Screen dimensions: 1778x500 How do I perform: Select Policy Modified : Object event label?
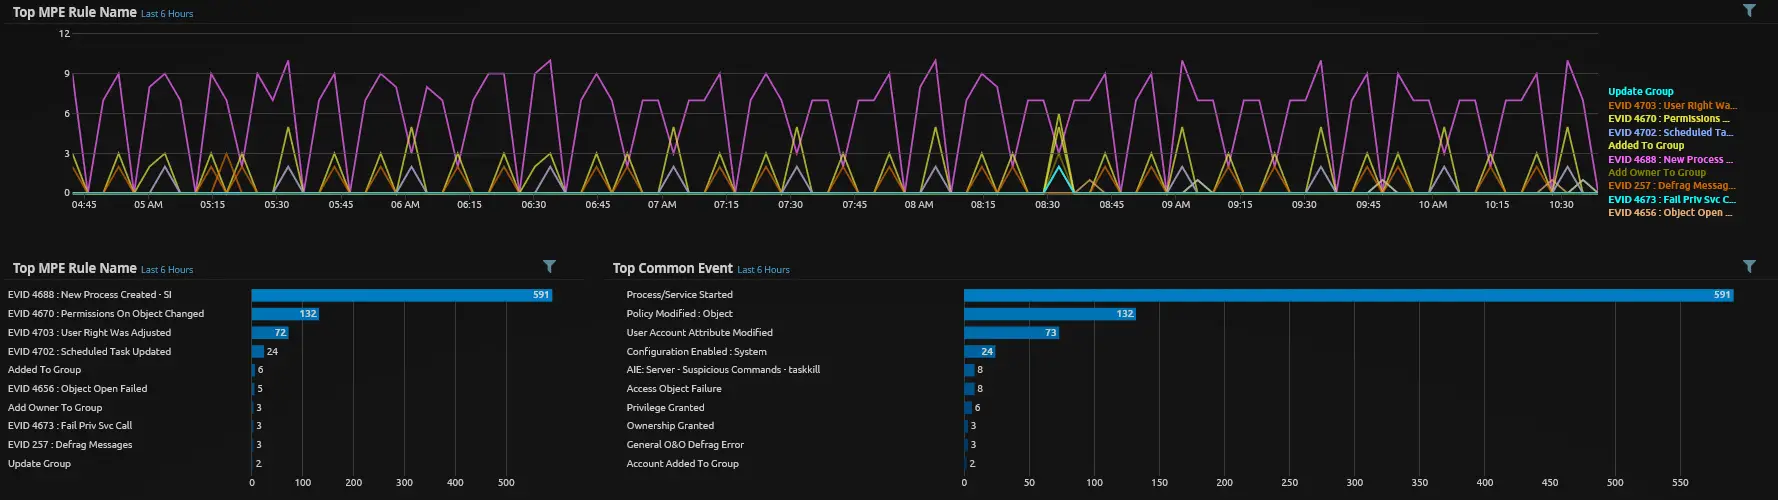click(679, 314)
